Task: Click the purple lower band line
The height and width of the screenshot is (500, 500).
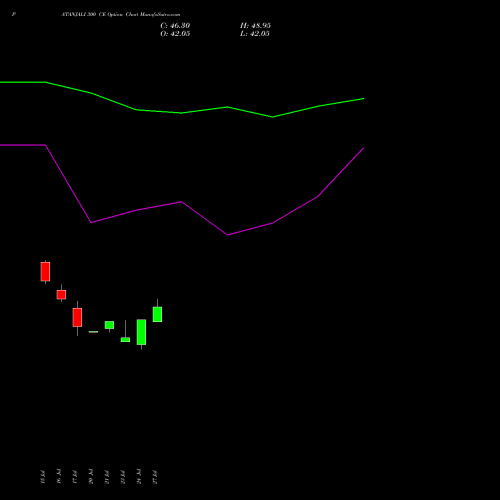Action: point(182,202)
